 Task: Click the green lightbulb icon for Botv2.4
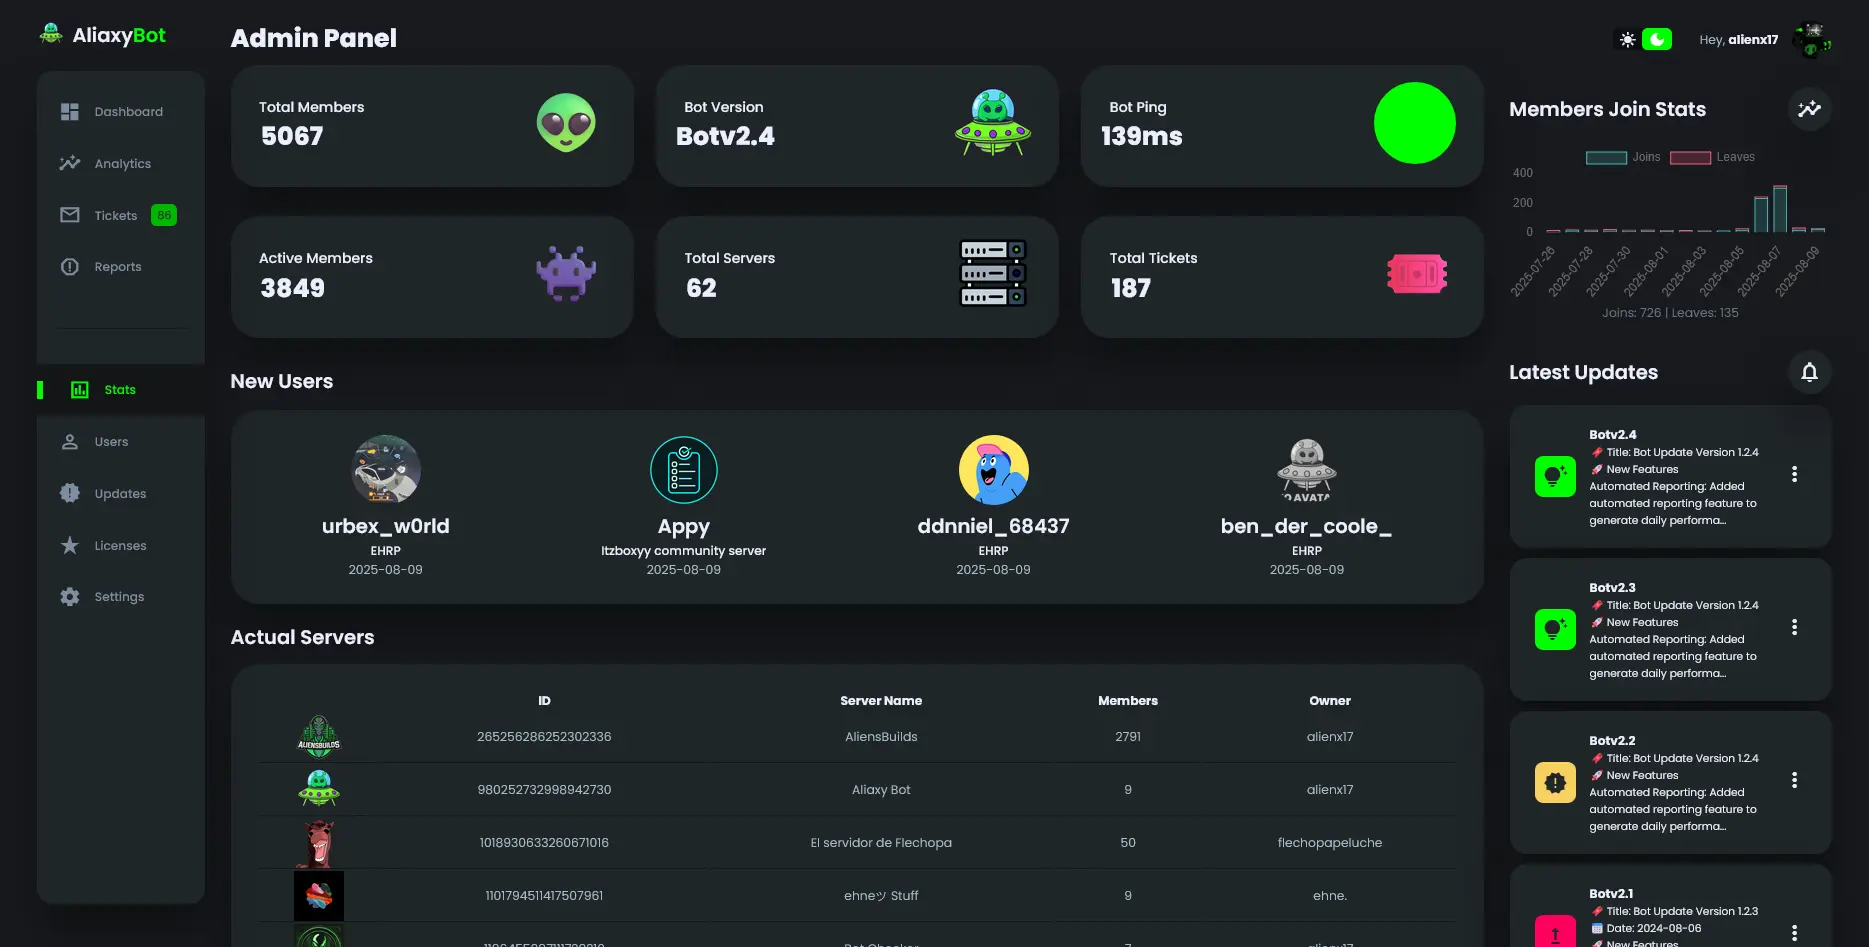click(x=1555, y=476)
